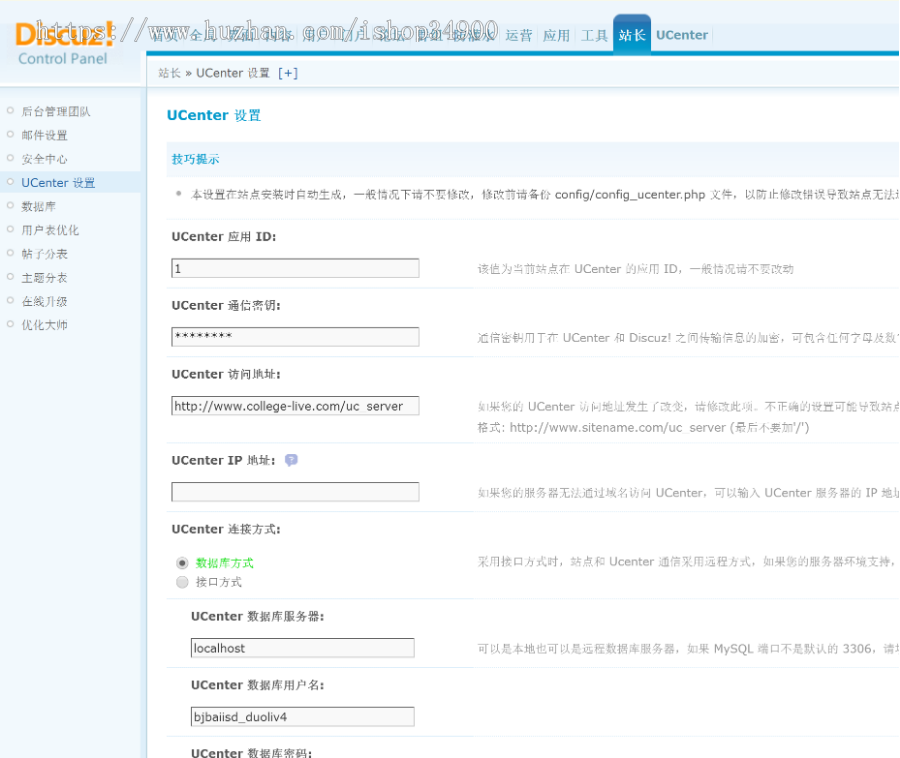
Task: Select the 接口方式 connection option
Action: (182, 580)
